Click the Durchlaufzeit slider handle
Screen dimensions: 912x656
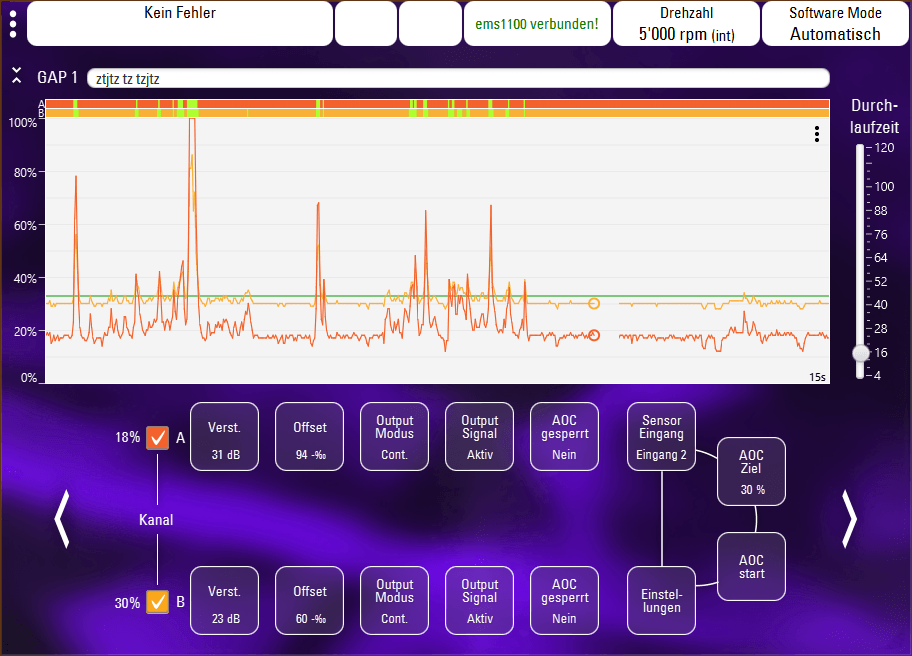861,353
